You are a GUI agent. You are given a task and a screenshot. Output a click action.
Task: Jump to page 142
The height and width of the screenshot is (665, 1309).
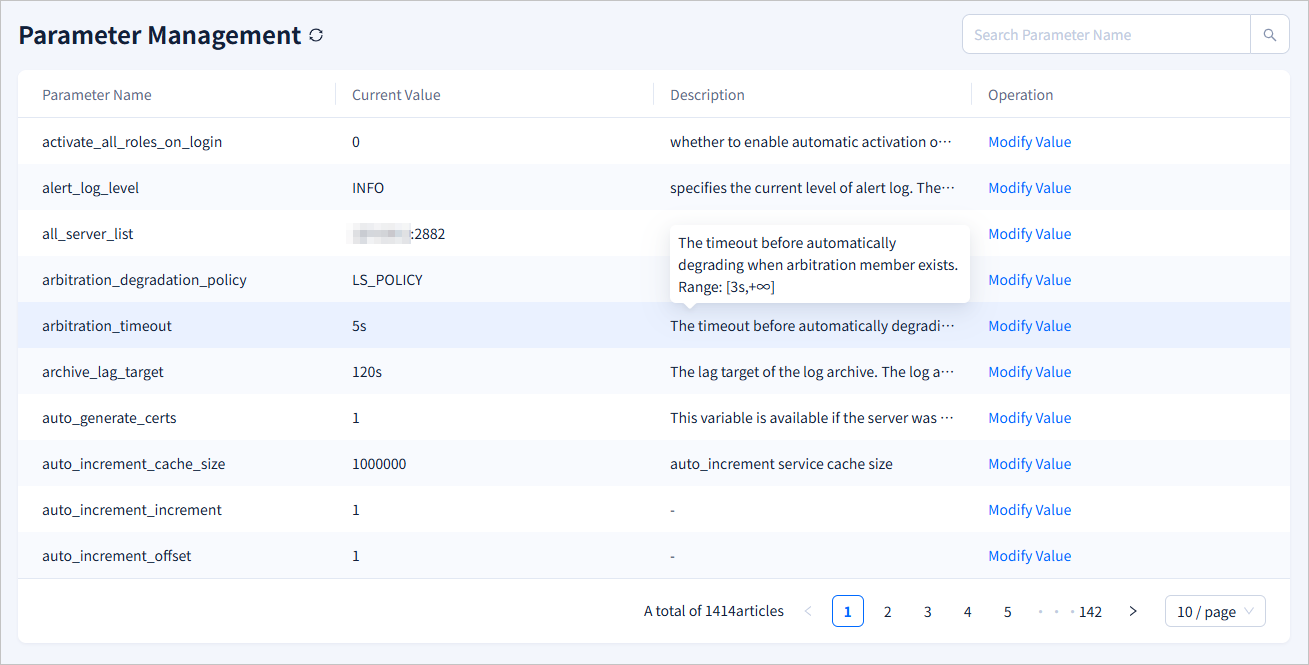point(1090,611)
